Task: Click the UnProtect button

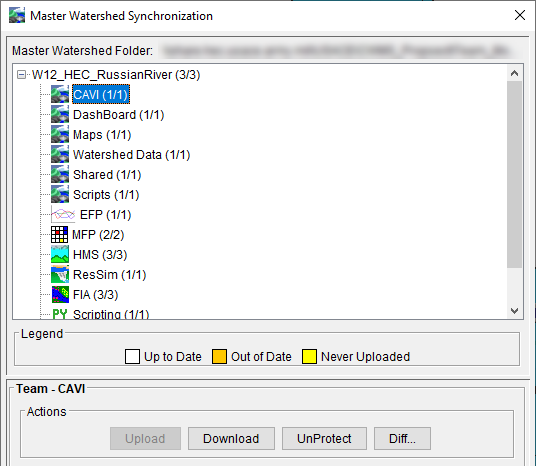Action: click(x=324, y=438)
